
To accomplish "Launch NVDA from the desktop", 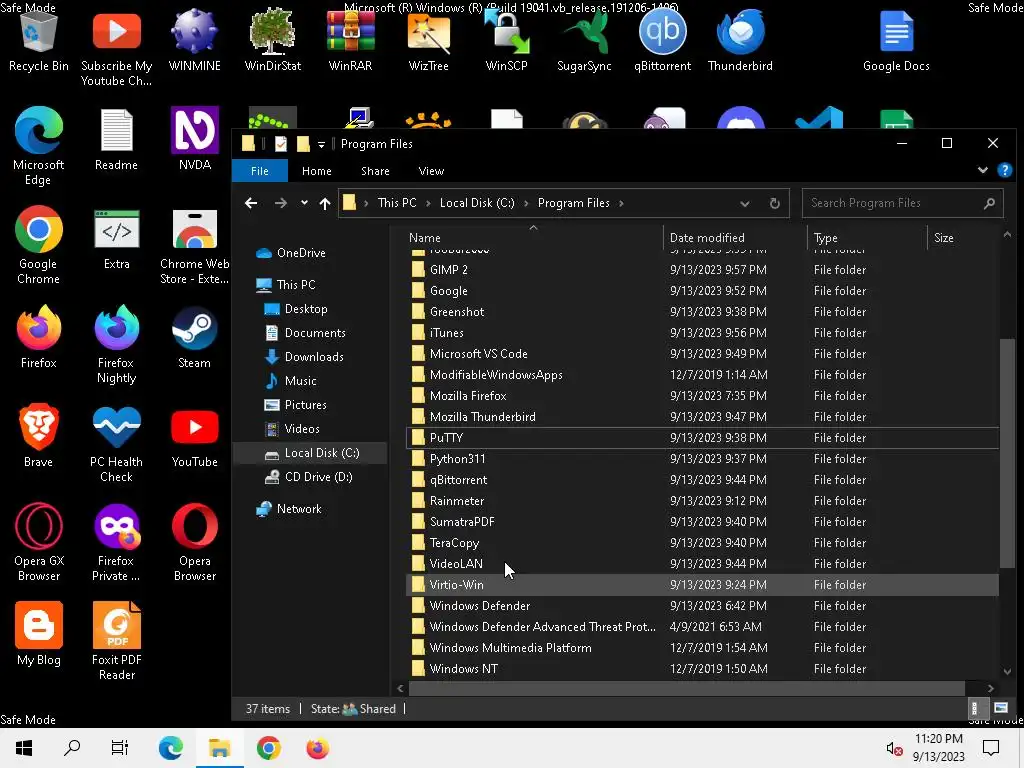I will click(195, 140).
